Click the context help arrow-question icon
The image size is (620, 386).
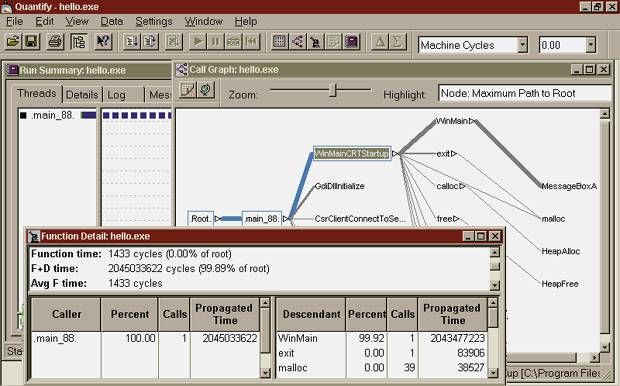tap(103, 41)
